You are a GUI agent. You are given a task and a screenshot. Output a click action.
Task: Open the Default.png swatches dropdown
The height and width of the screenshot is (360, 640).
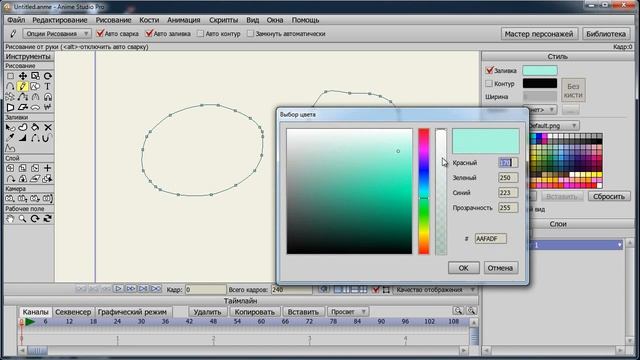click(553, 126)
